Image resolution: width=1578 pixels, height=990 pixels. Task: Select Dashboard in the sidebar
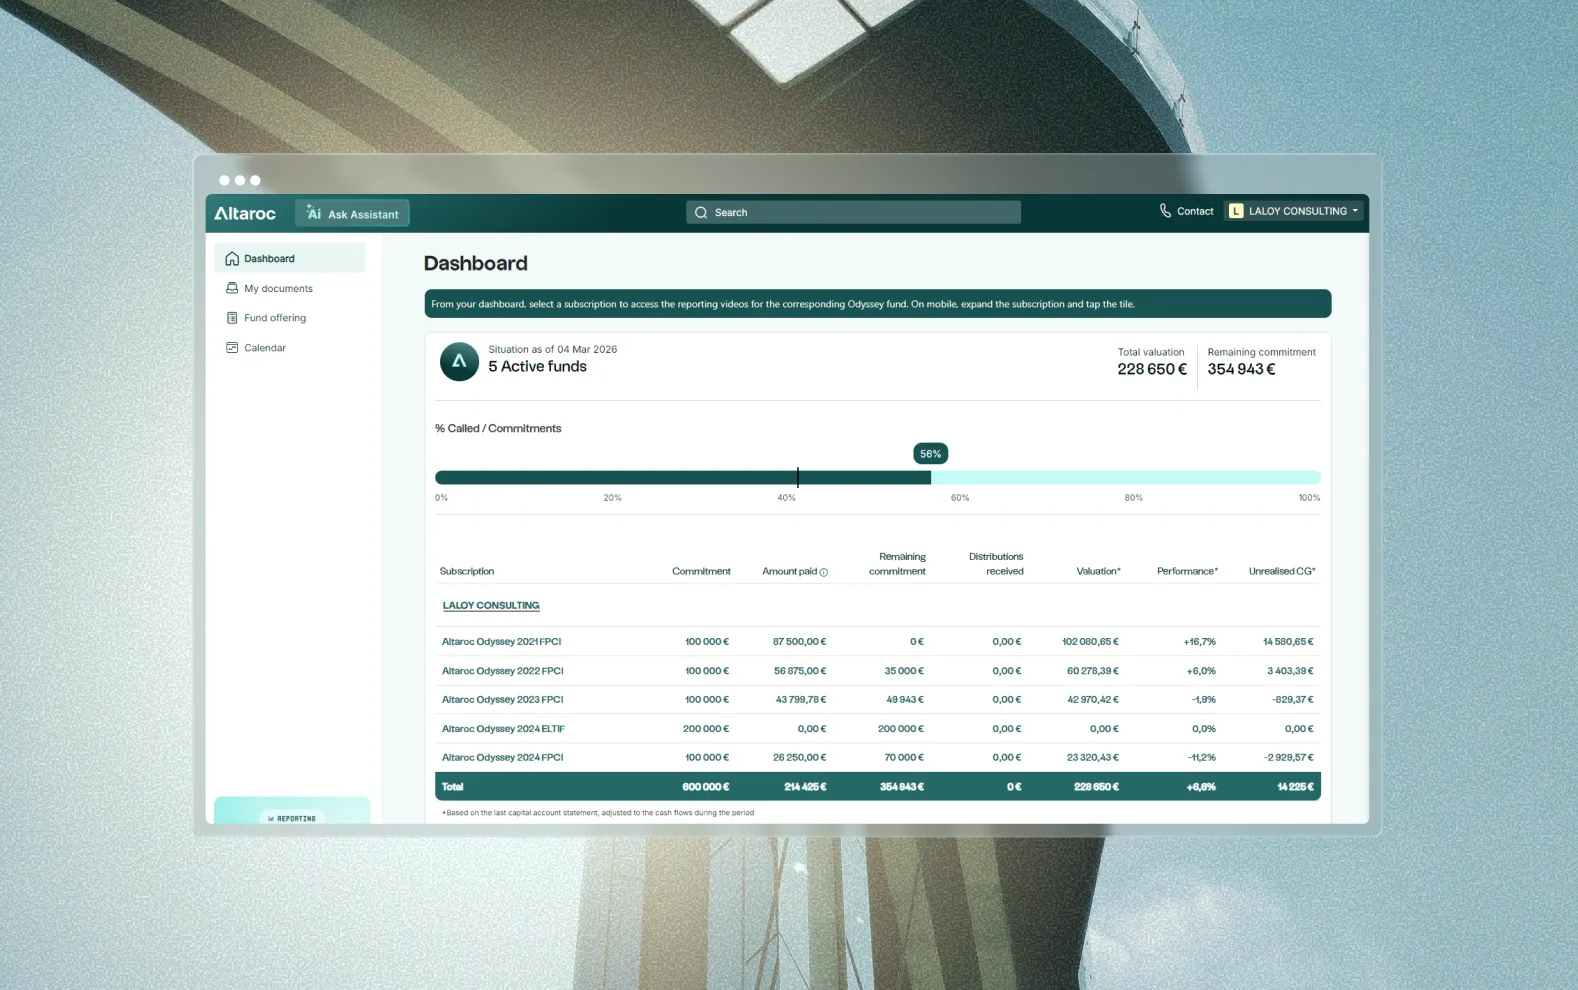click(x=289, y=258)
